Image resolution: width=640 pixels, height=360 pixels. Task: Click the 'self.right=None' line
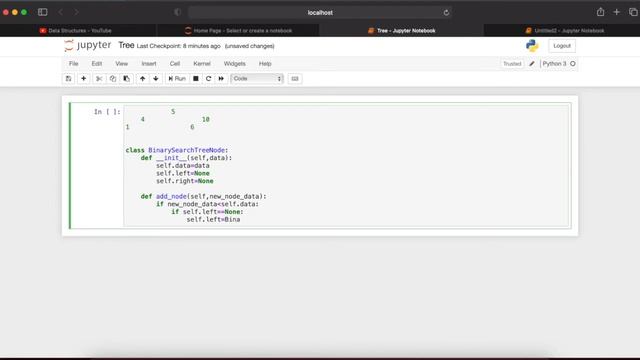coord(184,181)
